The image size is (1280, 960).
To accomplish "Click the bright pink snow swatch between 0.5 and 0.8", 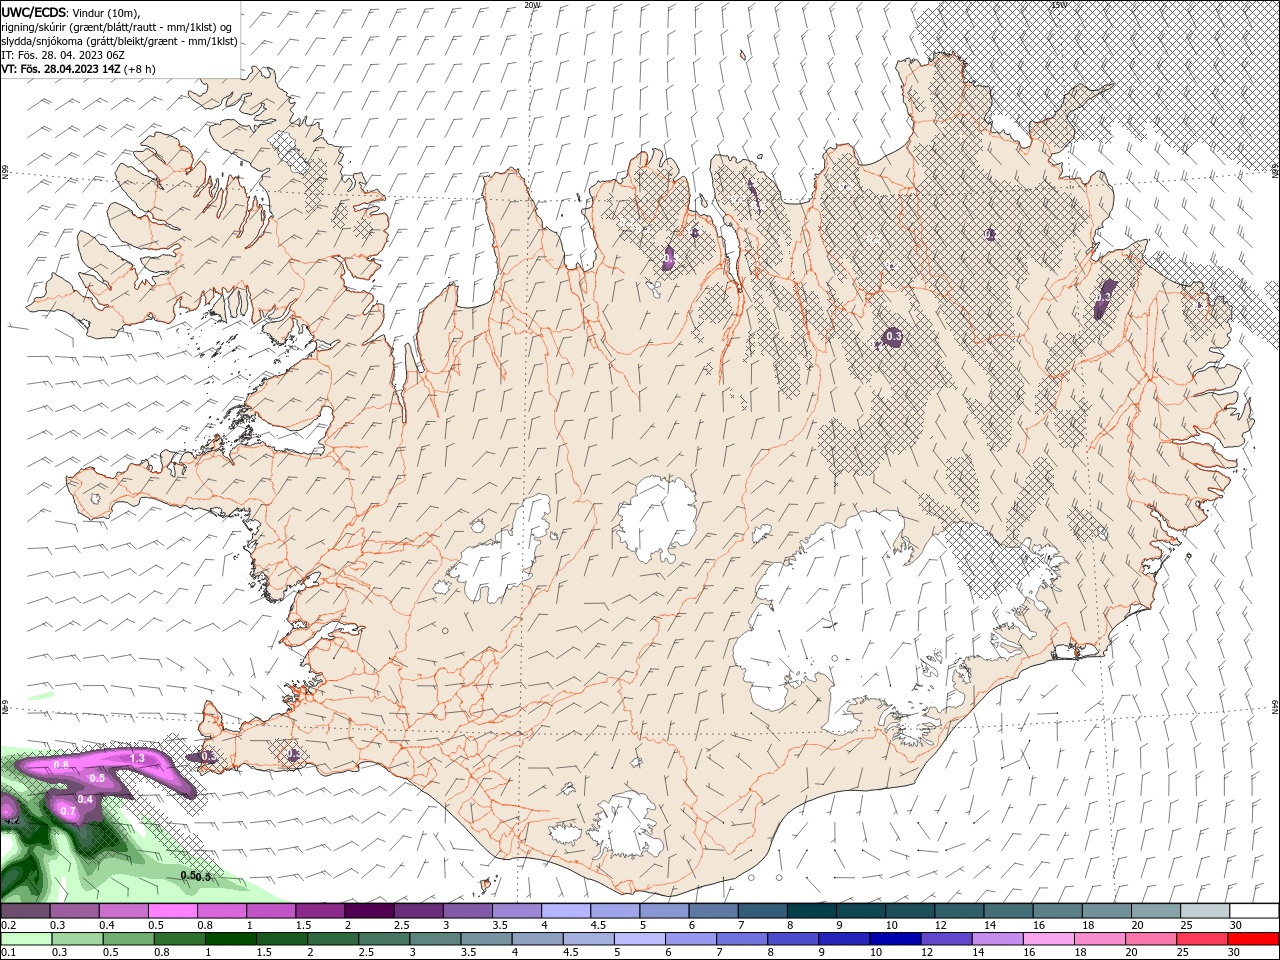I will click(172, 911).
